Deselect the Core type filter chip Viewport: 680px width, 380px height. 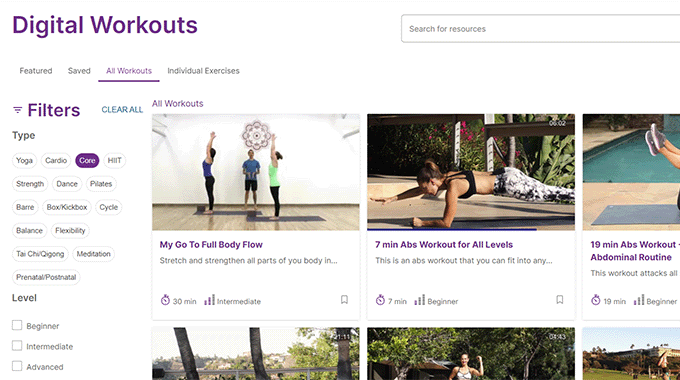(87, 161)
